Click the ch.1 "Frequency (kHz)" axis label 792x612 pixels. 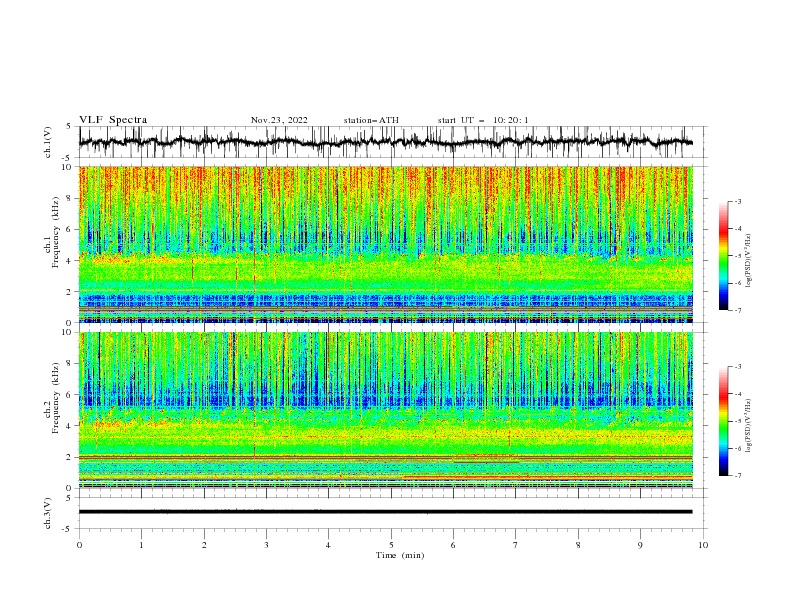pos(56,232)
